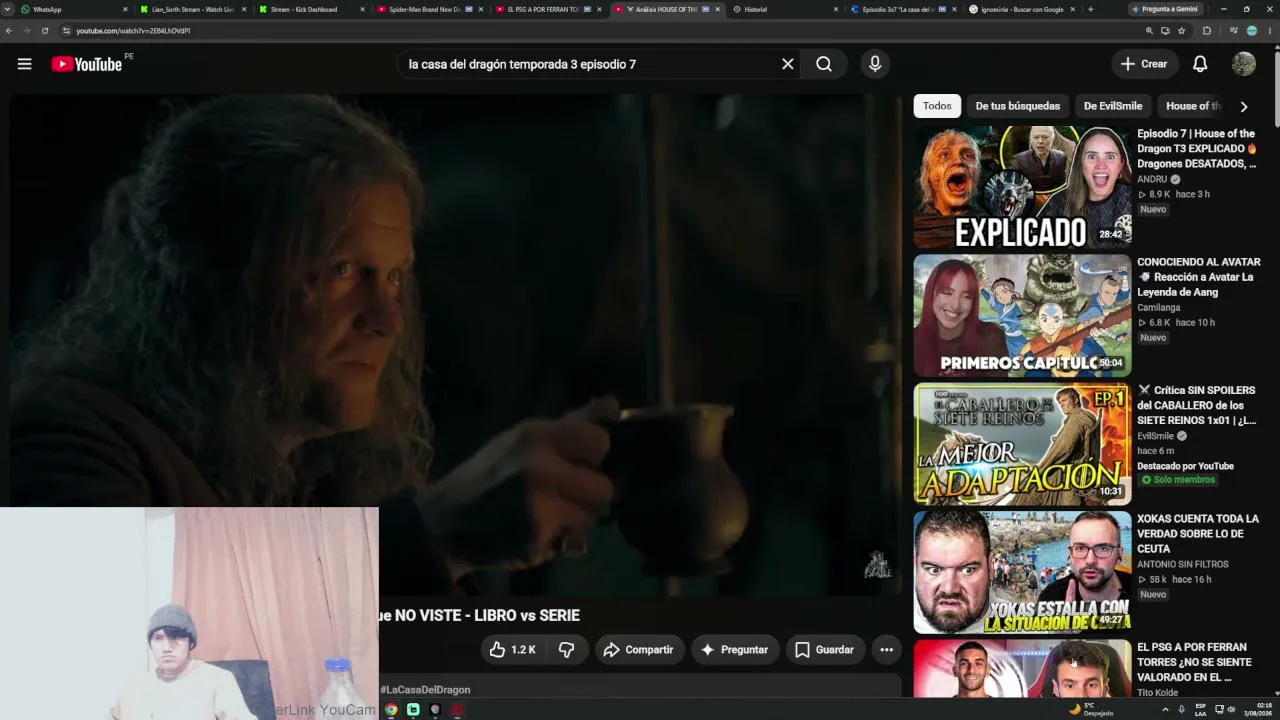Close the Historial browser tab

(836, 9)
